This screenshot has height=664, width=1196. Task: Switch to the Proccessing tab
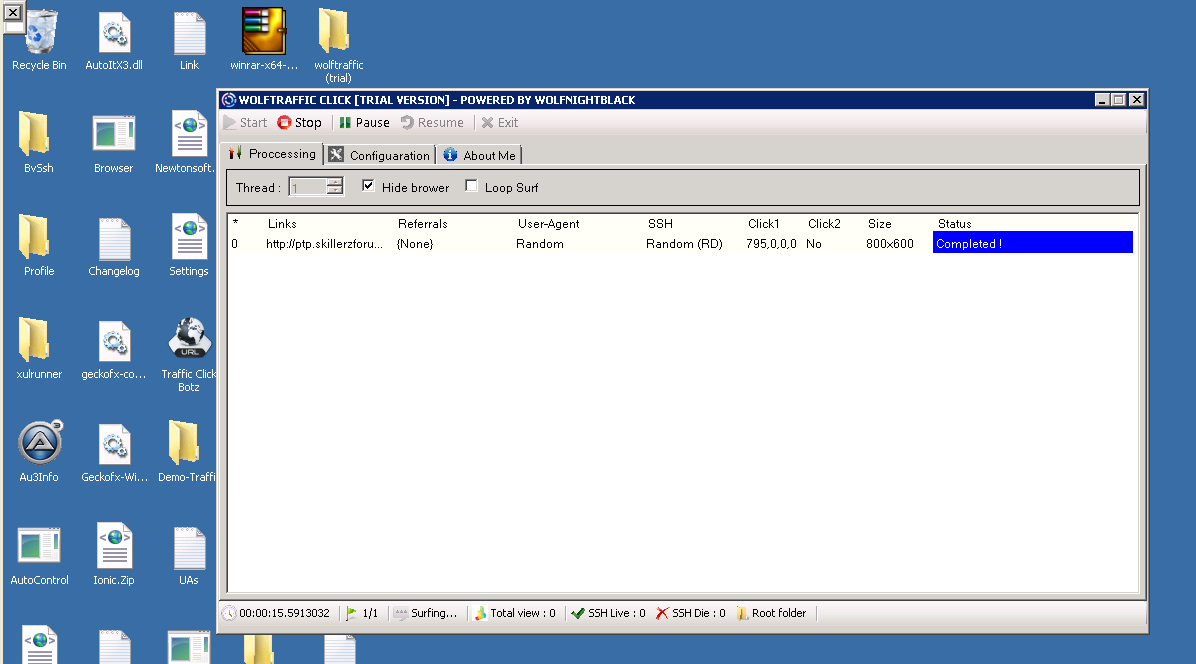coord(272,154)
